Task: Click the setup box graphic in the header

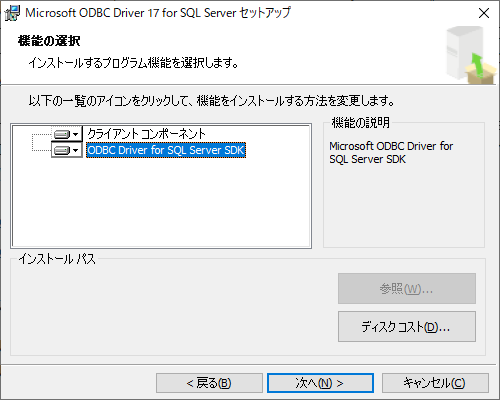Action: click(x=471, y=55)
